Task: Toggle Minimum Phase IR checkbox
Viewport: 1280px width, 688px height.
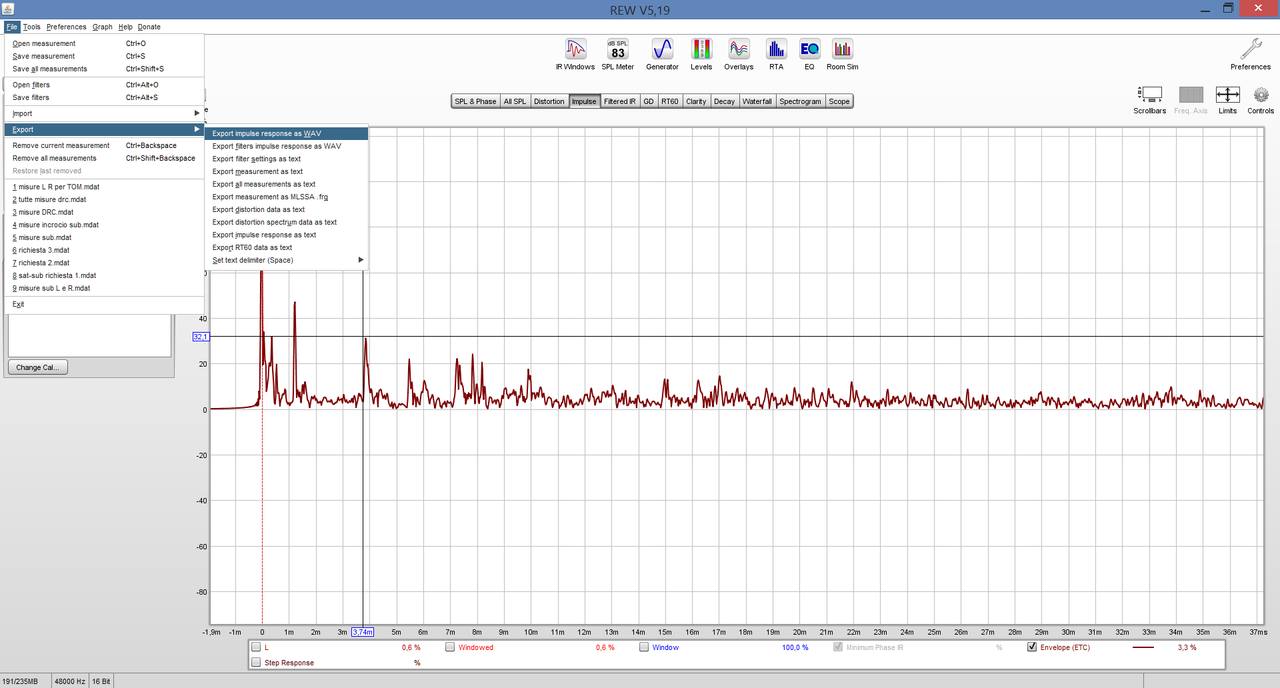Action: 838,647
